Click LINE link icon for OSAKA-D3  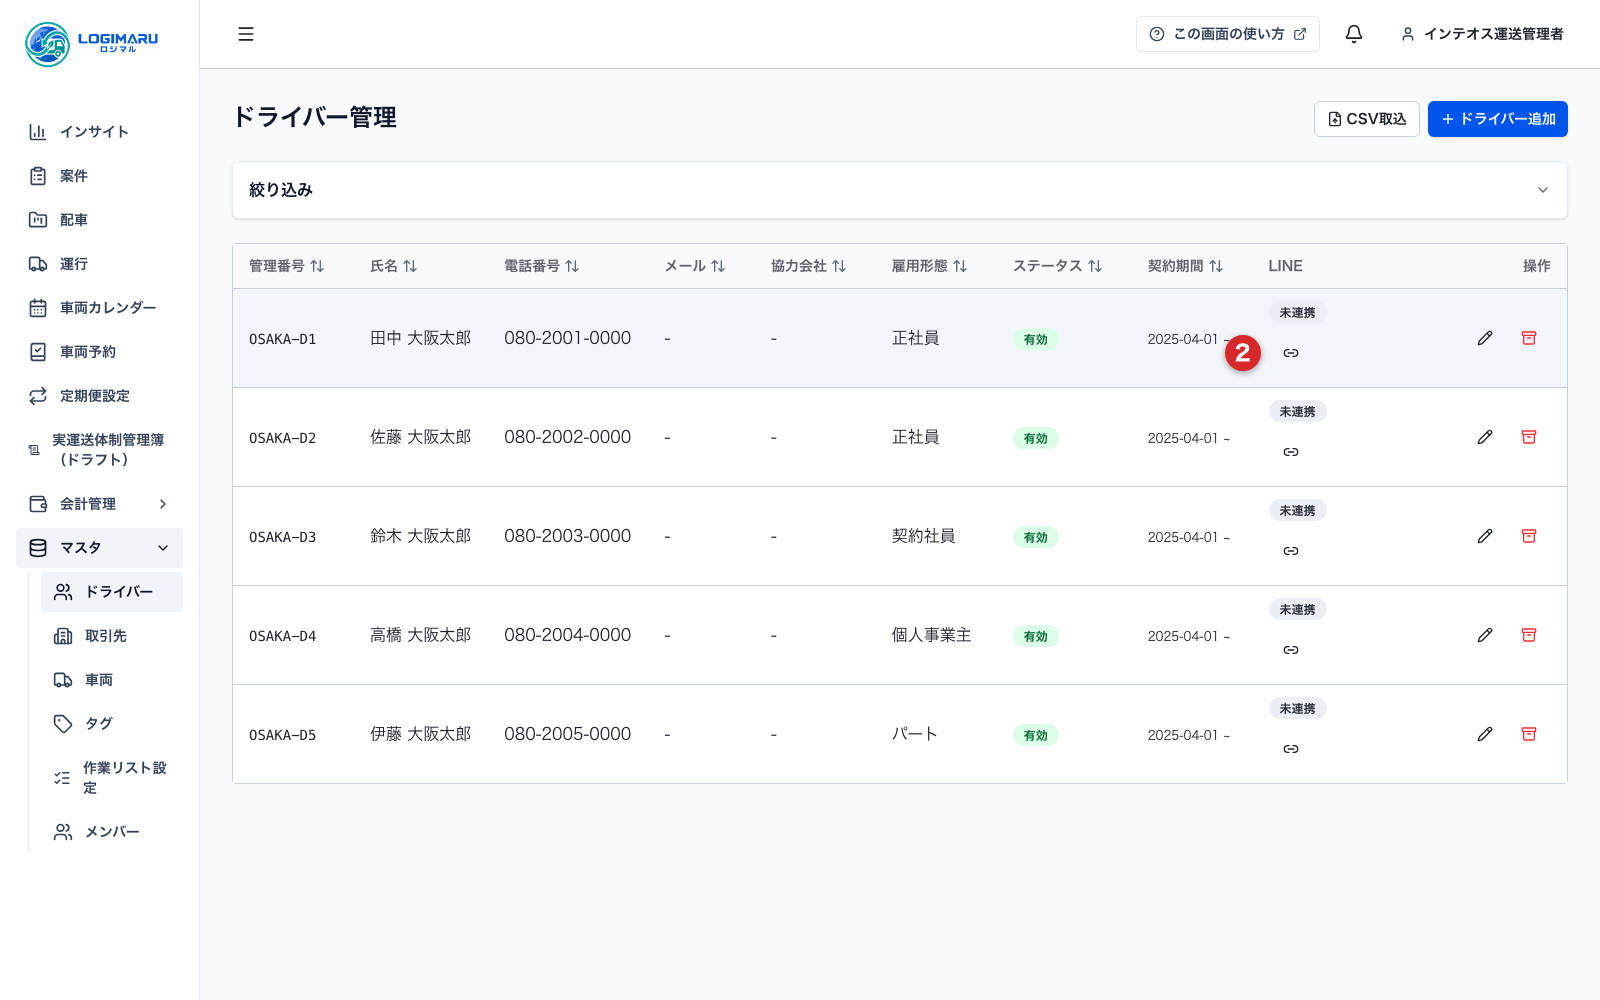(1291, 551)
